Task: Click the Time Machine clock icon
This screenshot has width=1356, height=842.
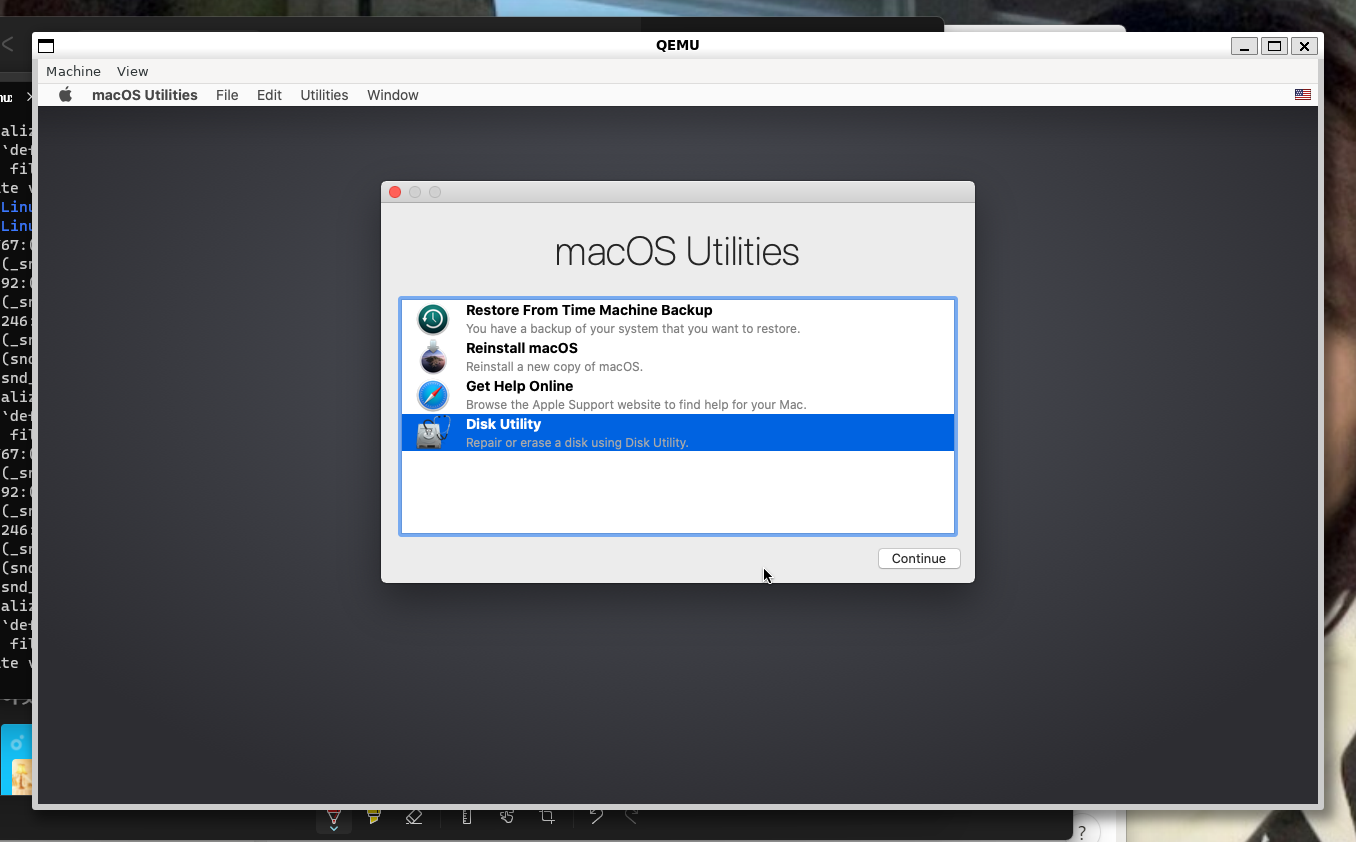Action: click(x=433, y=319)
